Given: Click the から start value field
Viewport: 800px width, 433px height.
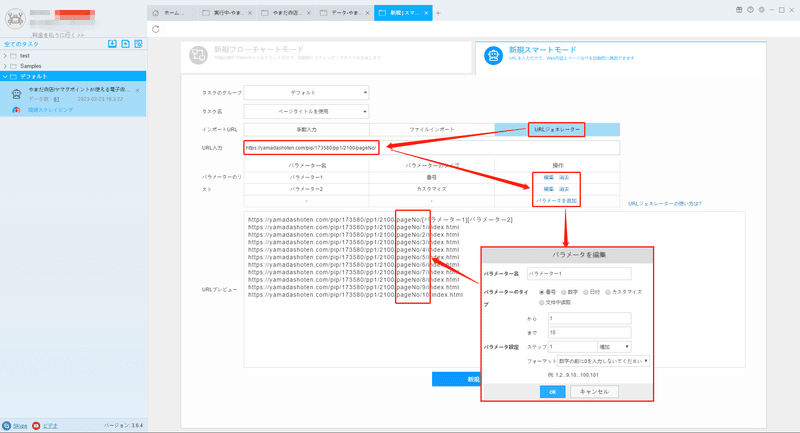Looking at the screenshot, I should (589, 318).
